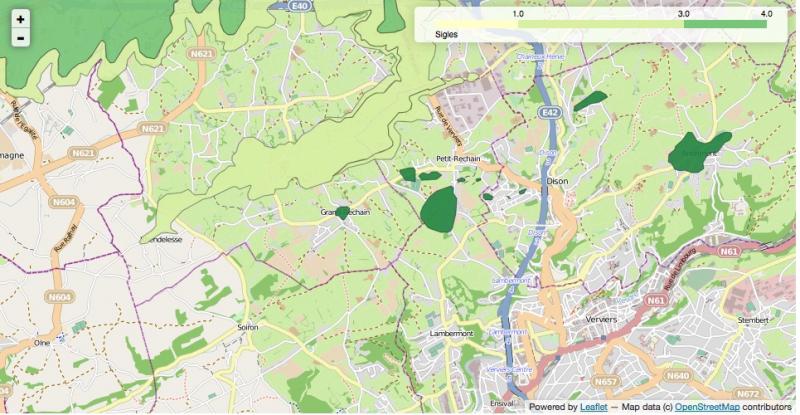Screen dimensions: 800x415
Task: Open the Leaflet attribution link
Action: 593,407
